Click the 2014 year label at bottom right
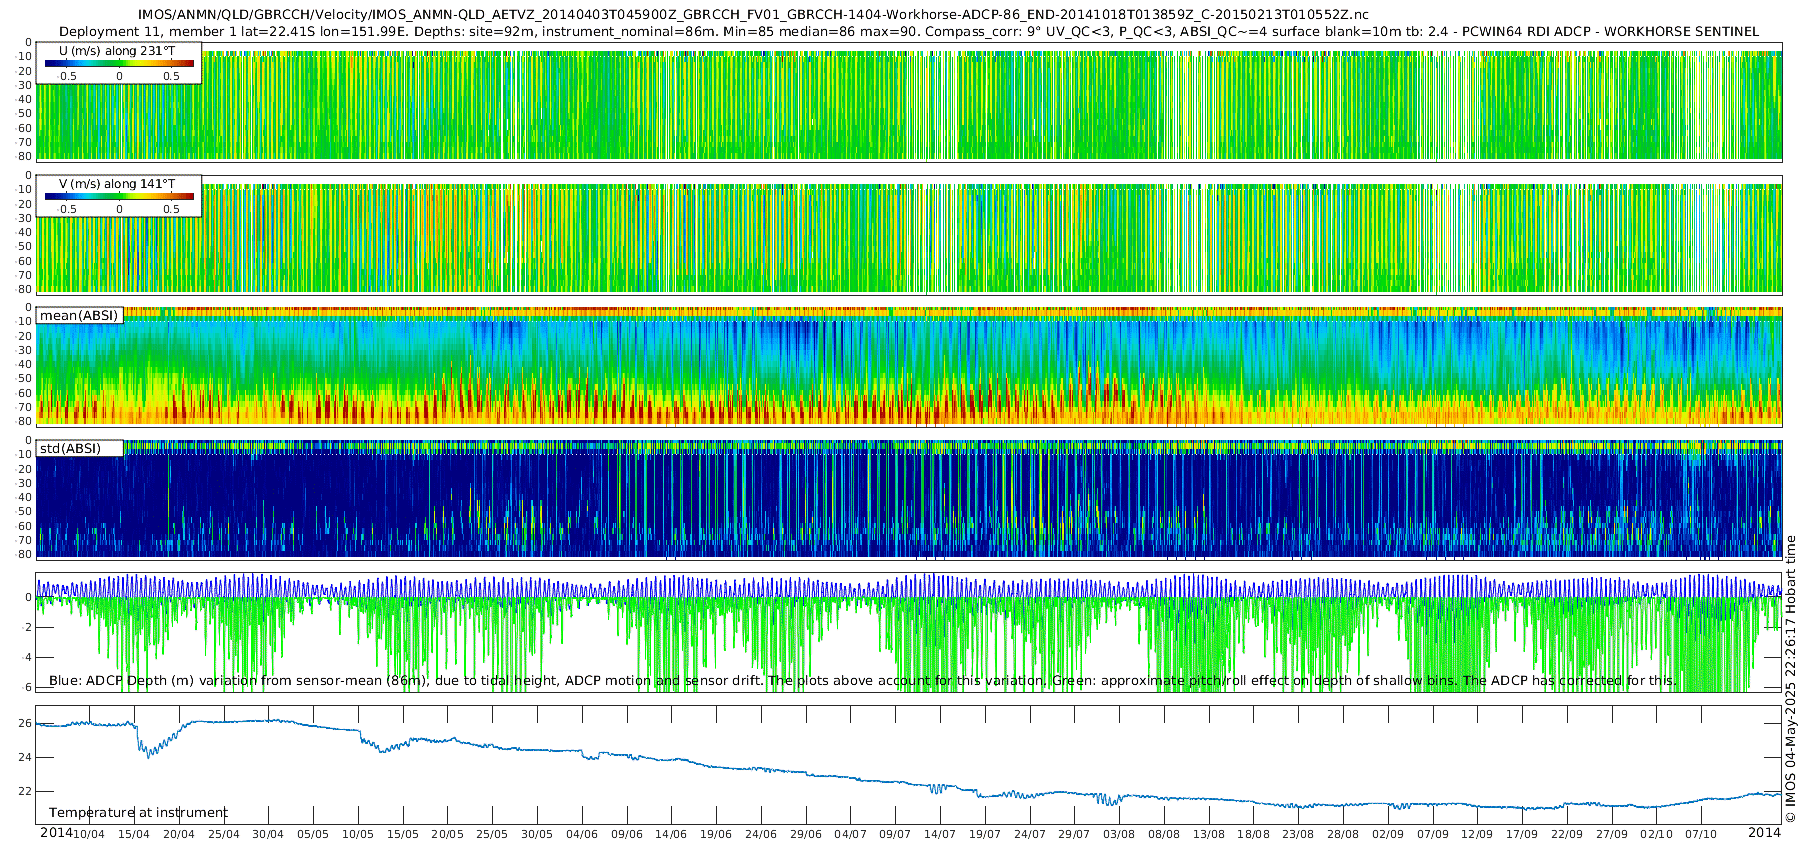 click(1764, 833)
